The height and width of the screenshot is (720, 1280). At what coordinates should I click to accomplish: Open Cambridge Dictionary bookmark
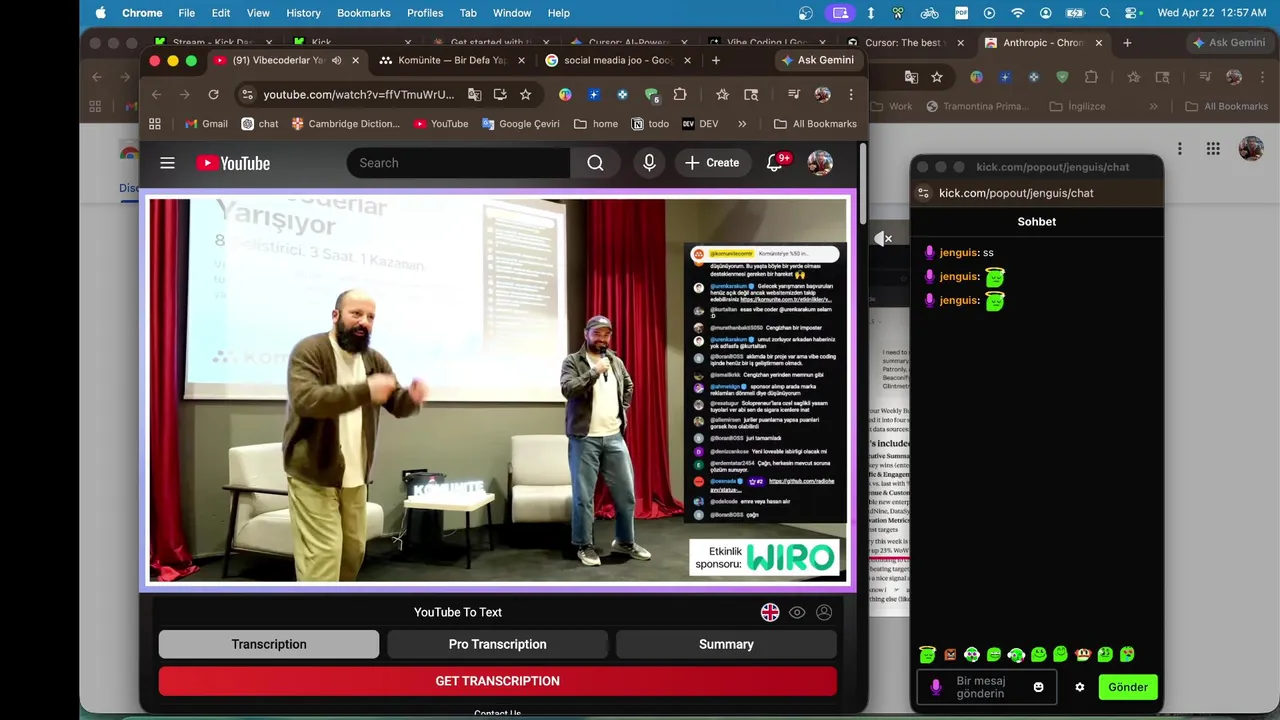345,124
